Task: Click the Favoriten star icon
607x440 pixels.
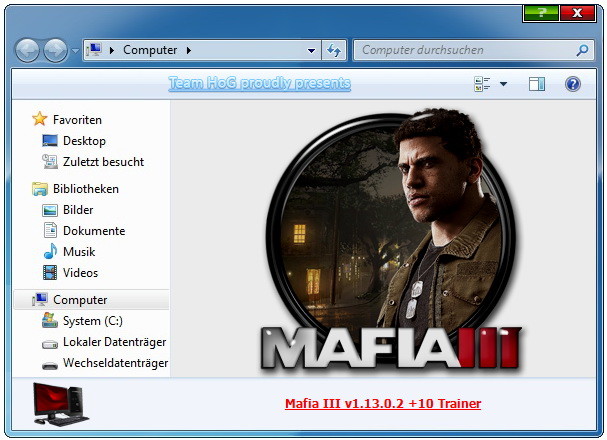Action: click(x=40, y=119)
